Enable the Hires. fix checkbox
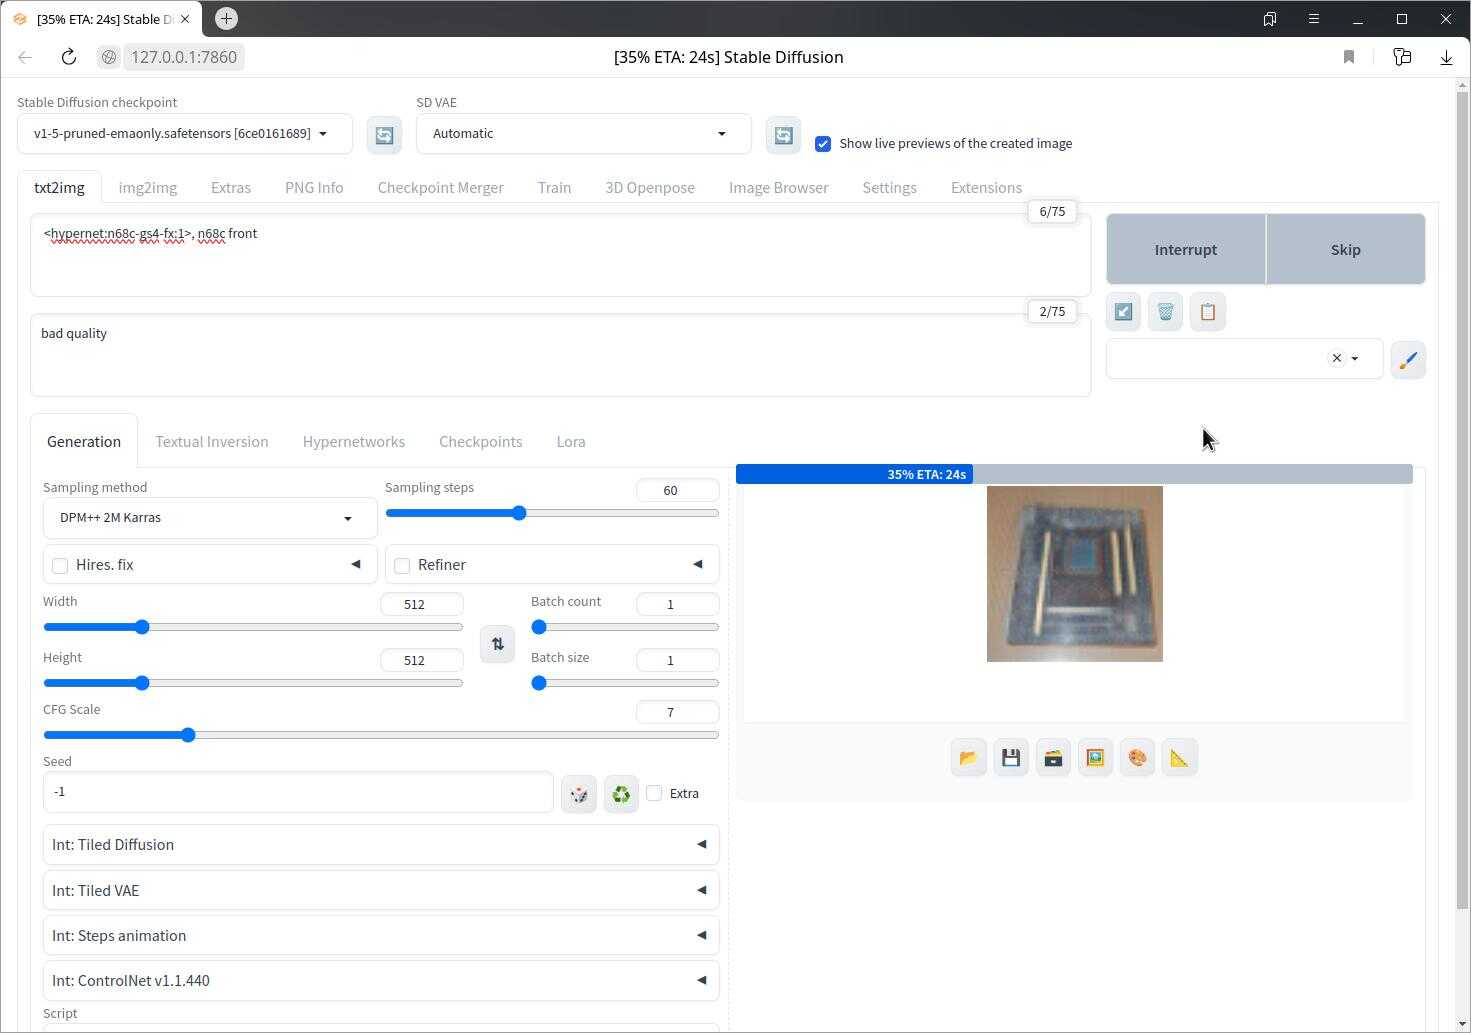Image resolution: width=1471 pixels, height=1033 pixels. (60, 566)
